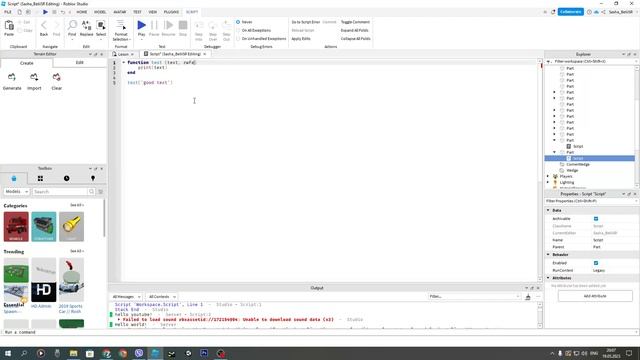Screen dimensions: 640x360
Task: Expand the Lighting node in Explorer
Action: click(548, 182)
